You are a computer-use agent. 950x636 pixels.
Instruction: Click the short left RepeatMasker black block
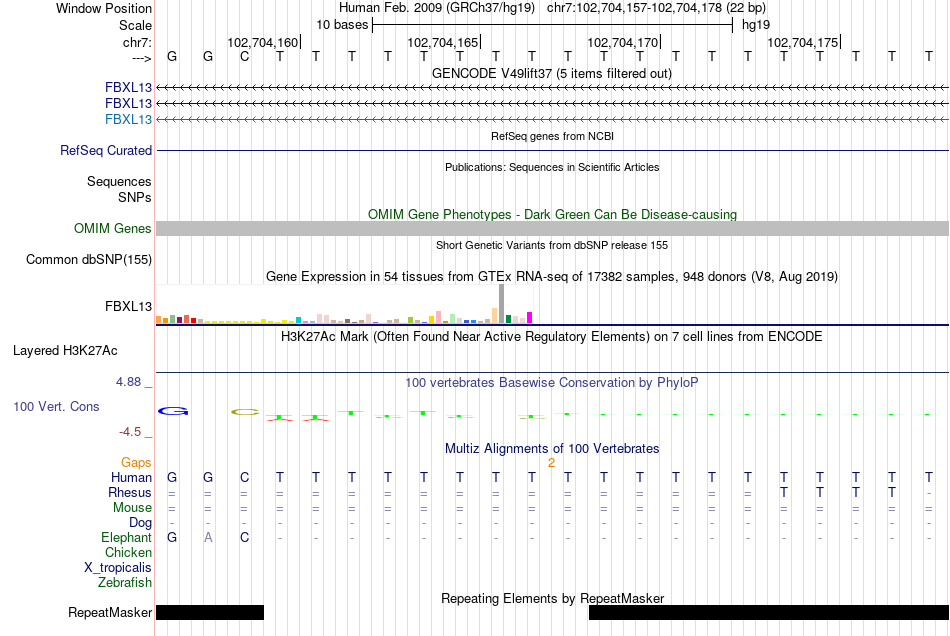(210, 612)
